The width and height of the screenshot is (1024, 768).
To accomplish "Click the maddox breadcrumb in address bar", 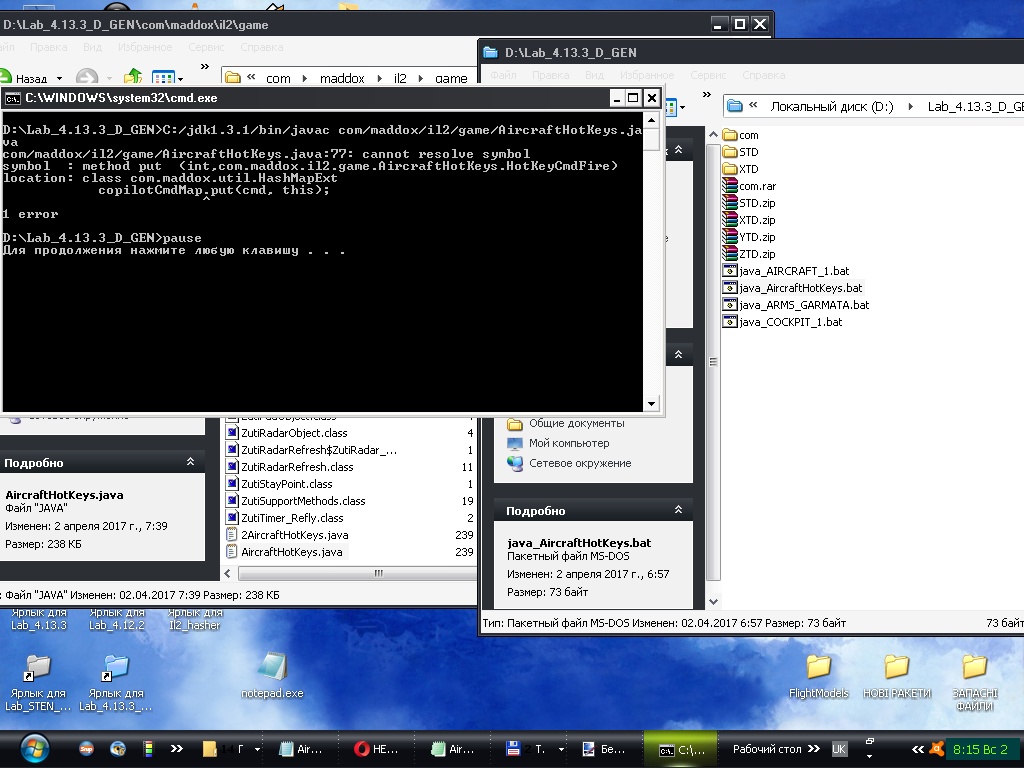I will point(343,78).
